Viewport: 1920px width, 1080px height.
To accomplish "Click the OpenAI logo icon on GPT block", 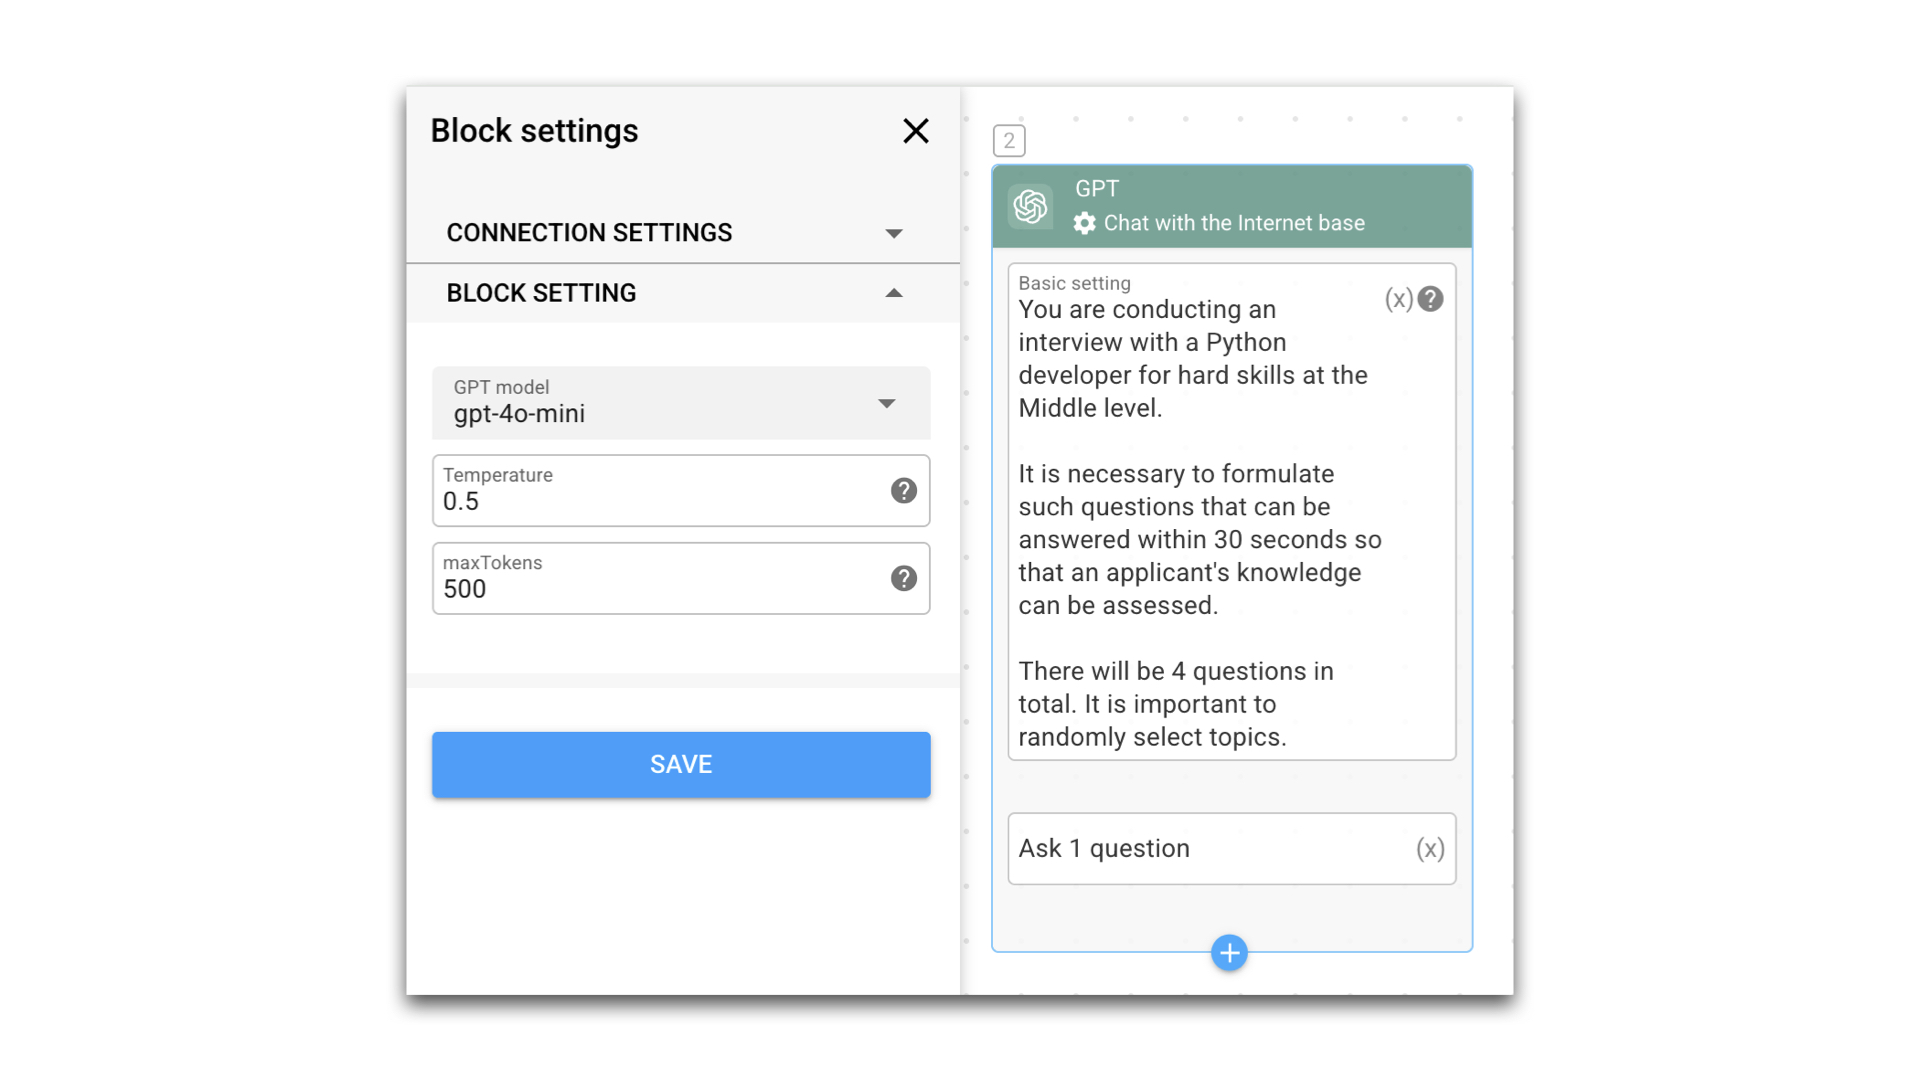I will coord(1030,206).
